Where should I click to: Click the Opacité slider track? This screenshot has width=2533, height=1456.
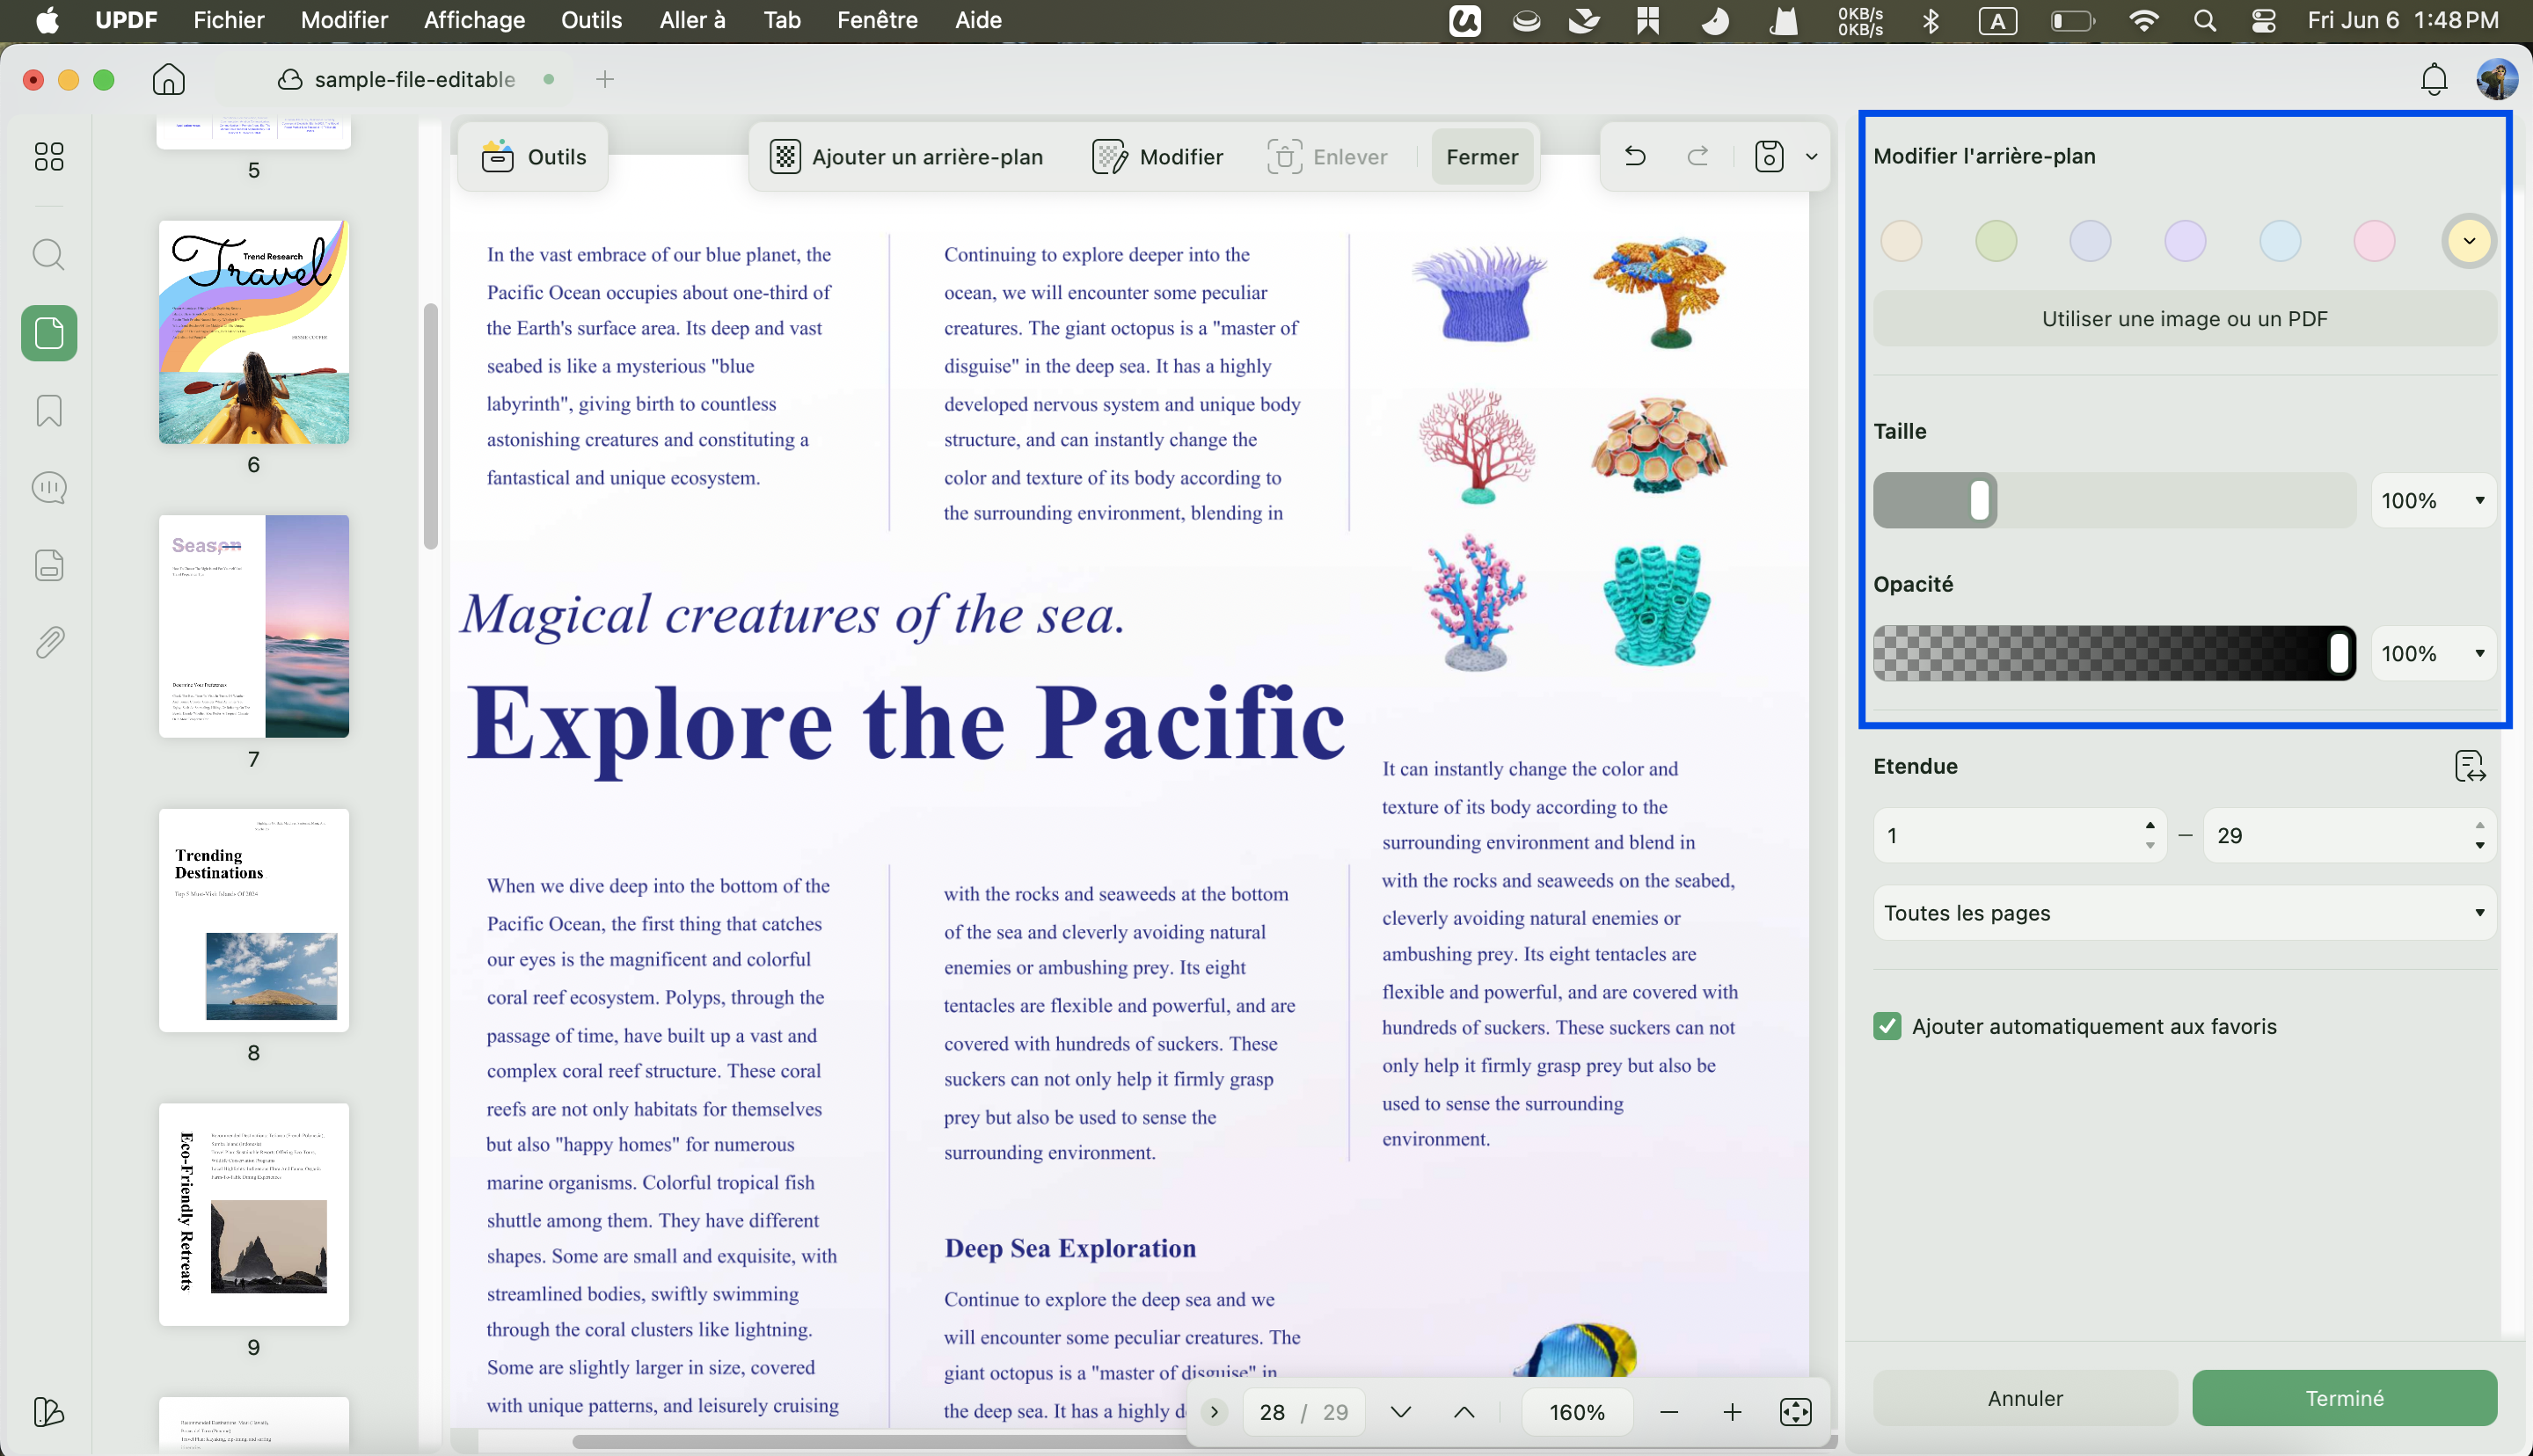[x=2114, y=653]
